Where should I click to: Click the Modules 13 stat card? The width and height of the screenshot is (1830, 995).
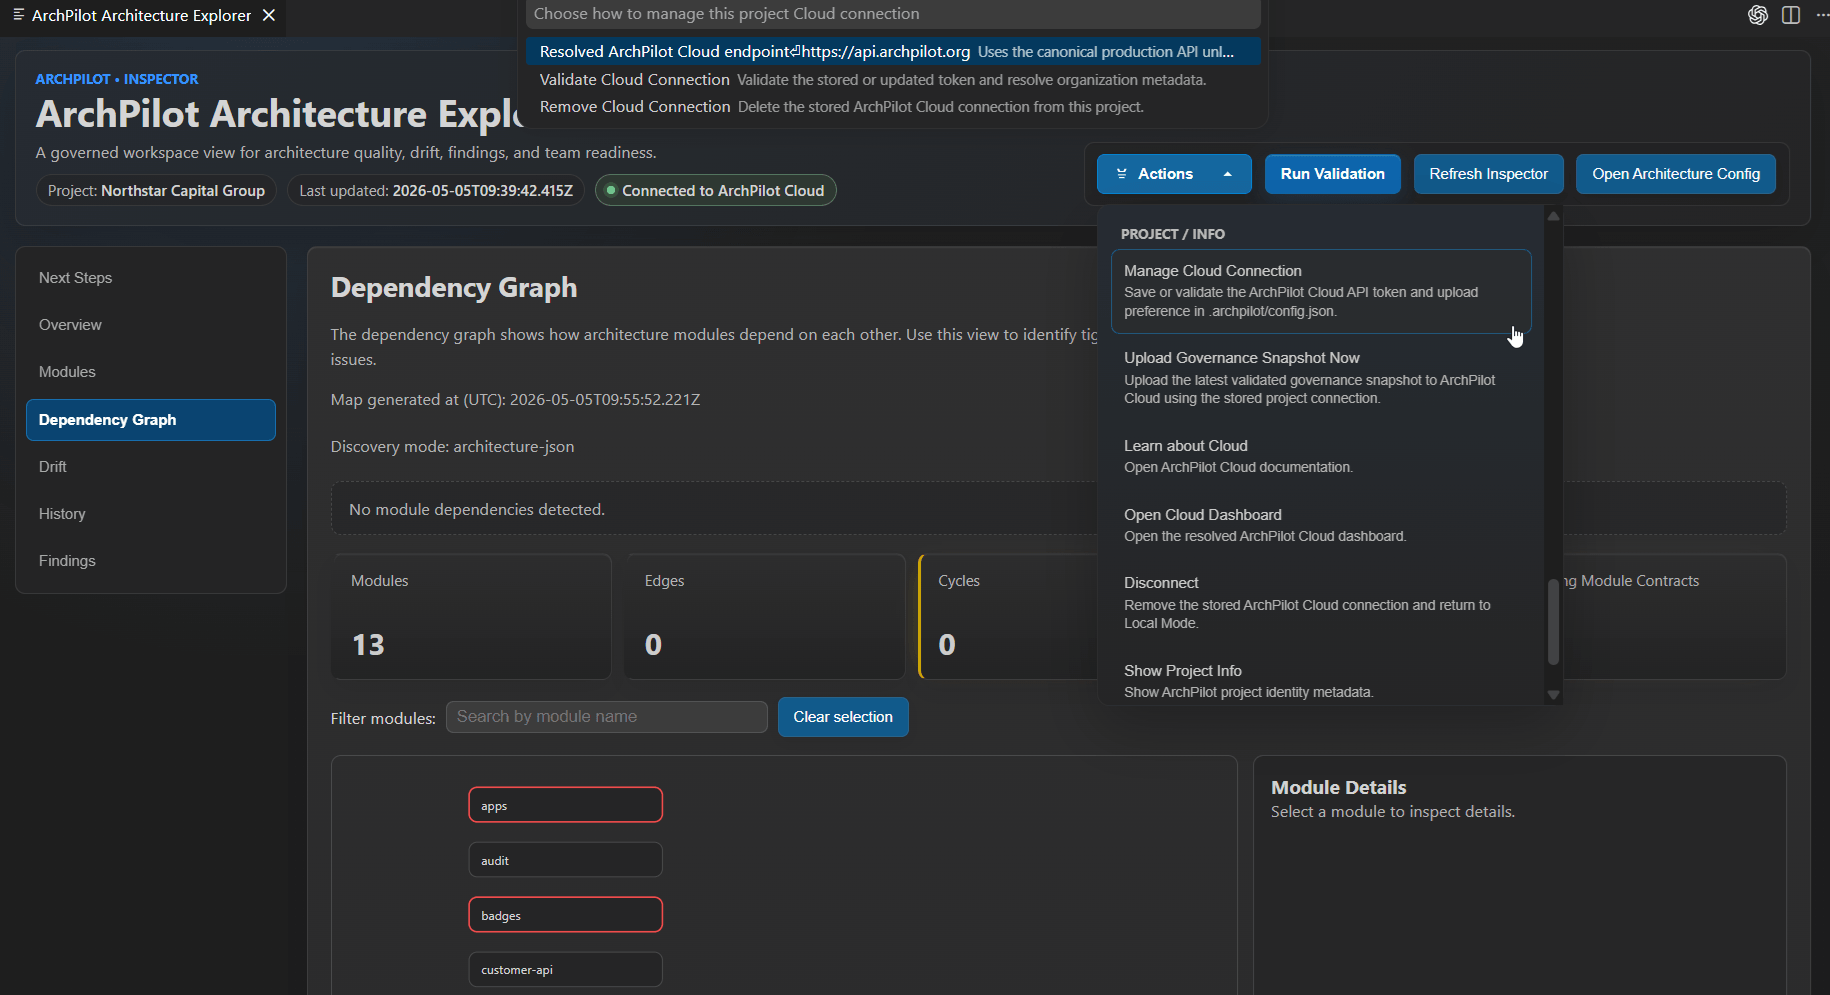[x=471, y=617]
